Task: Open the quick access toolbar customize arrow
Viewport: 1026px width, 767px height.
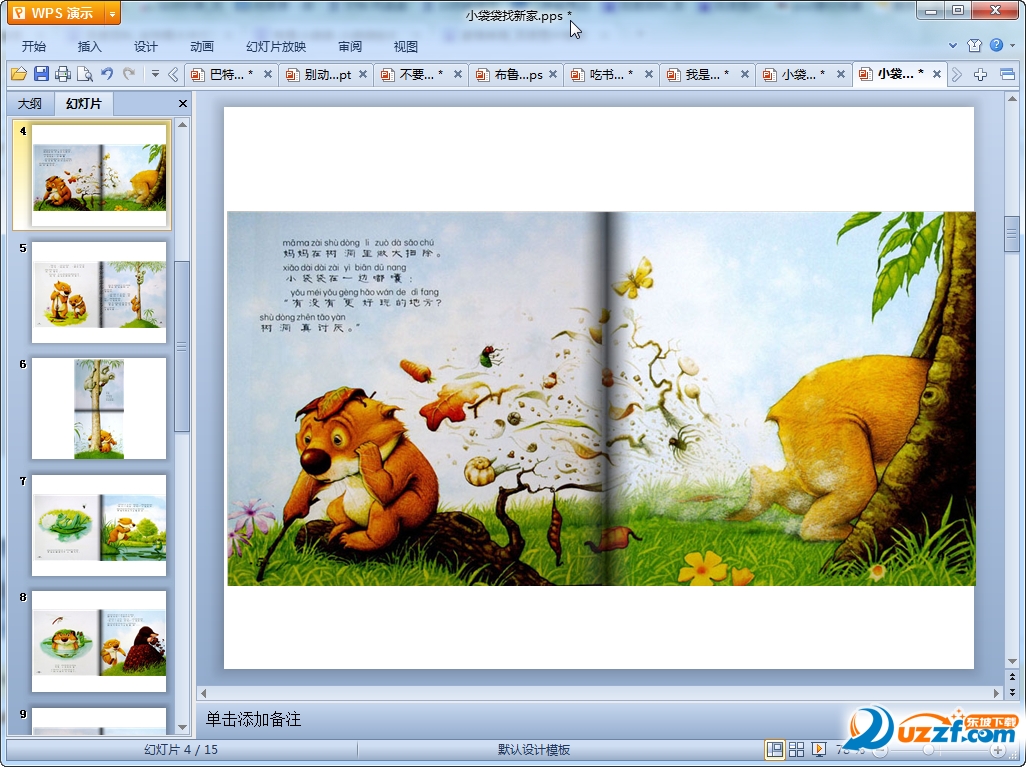Action: point(155,74)
